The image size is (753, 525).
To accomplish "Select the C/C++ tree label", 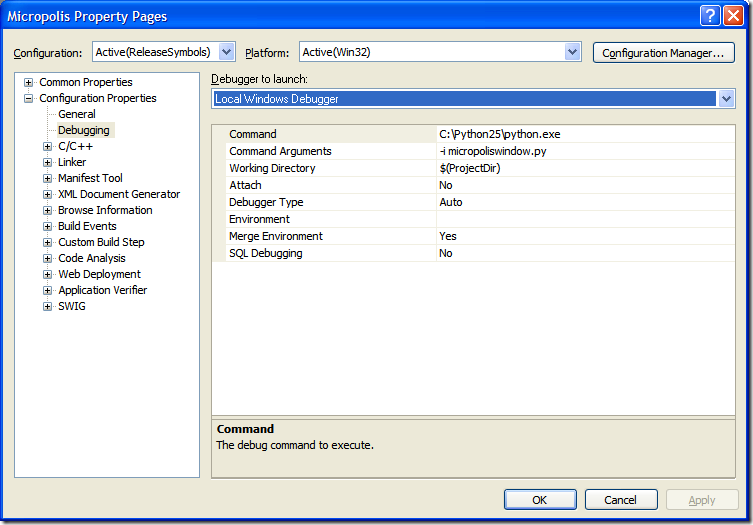I will [75, 146].
